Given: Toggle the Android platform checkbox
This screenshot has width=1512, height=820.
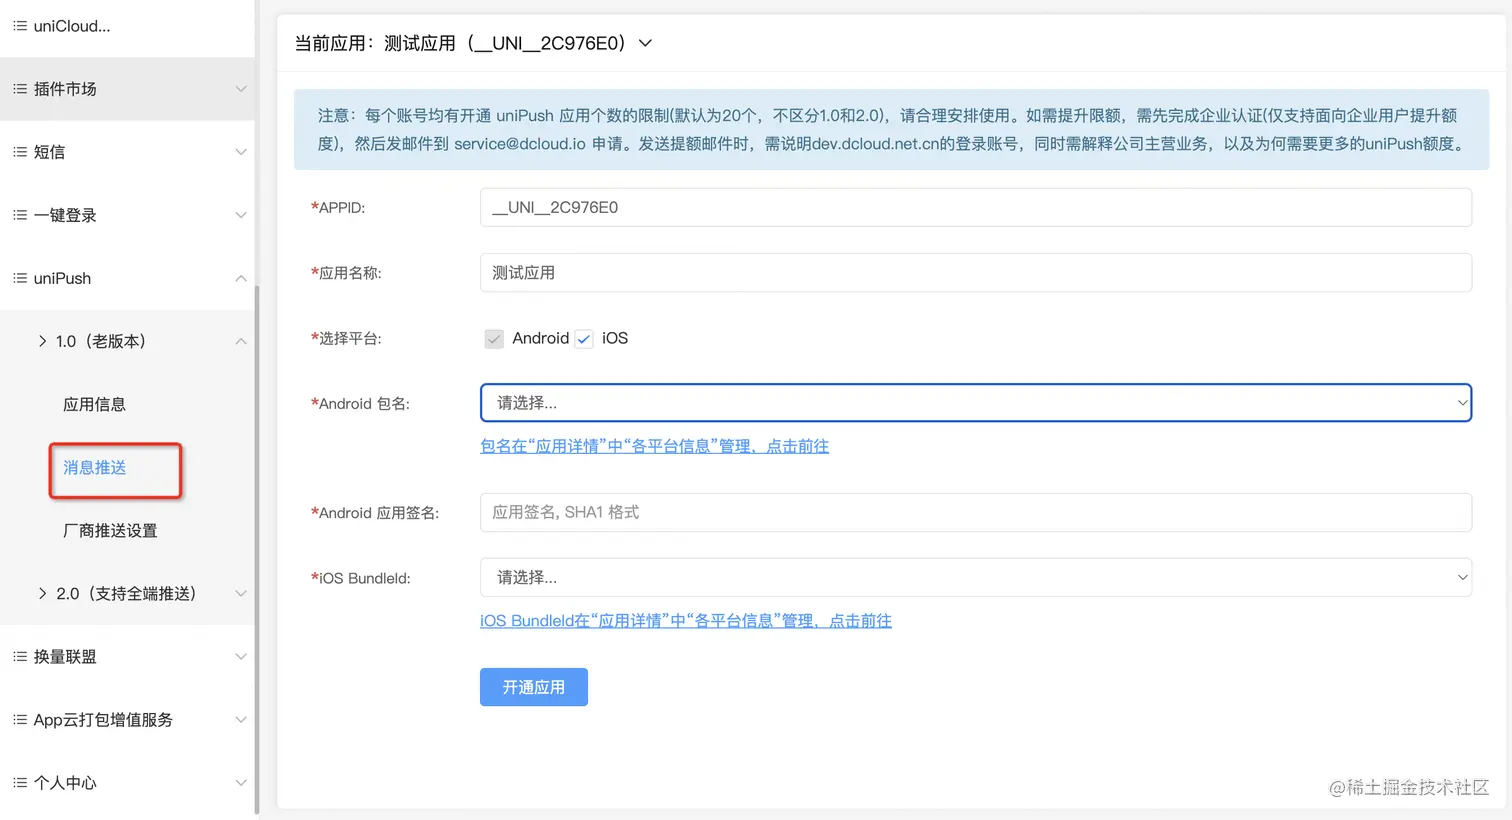Looking at the screenshot, I should (494, 339).
